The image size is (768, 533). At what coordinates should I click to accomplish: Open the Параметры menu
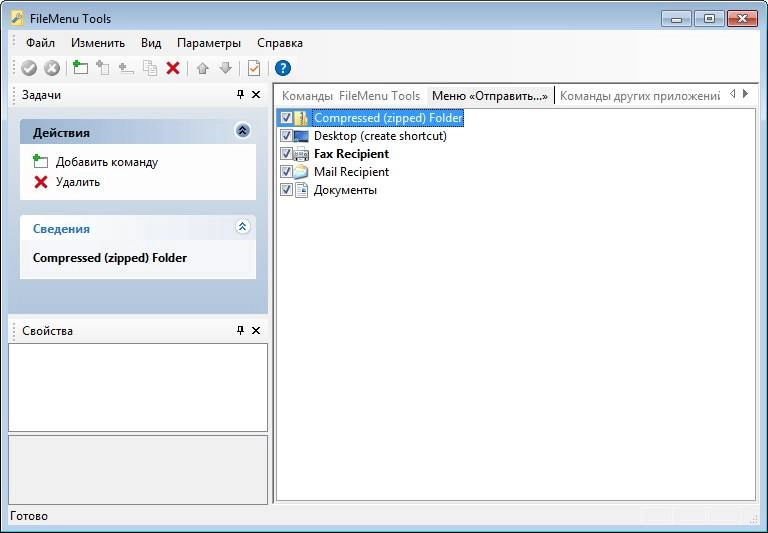(x=209, y=43)
